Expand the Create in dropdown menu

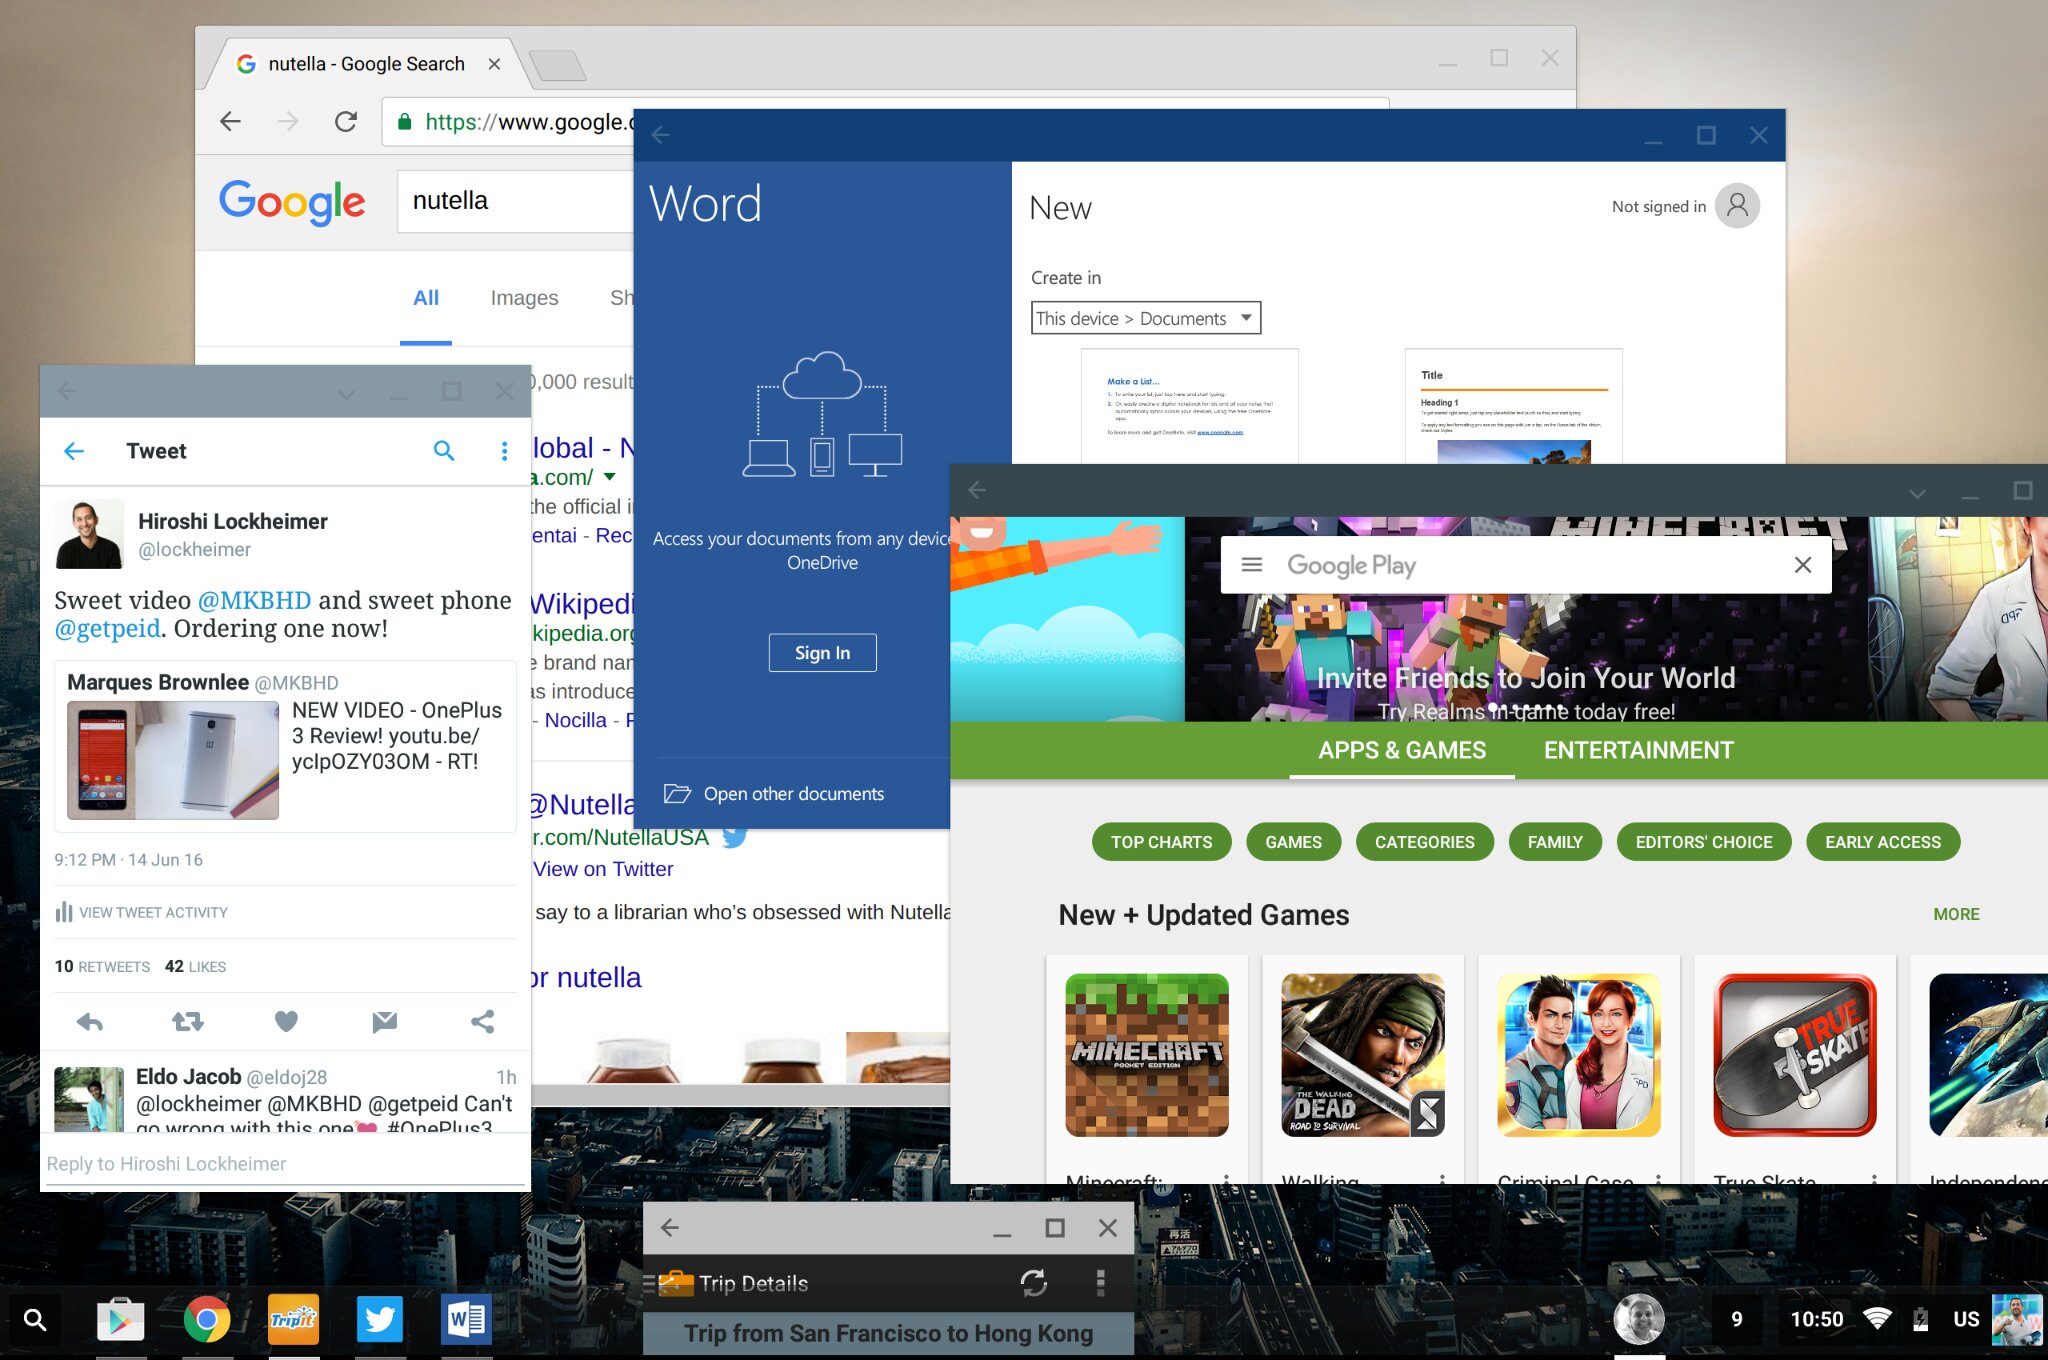[1244, 317]
